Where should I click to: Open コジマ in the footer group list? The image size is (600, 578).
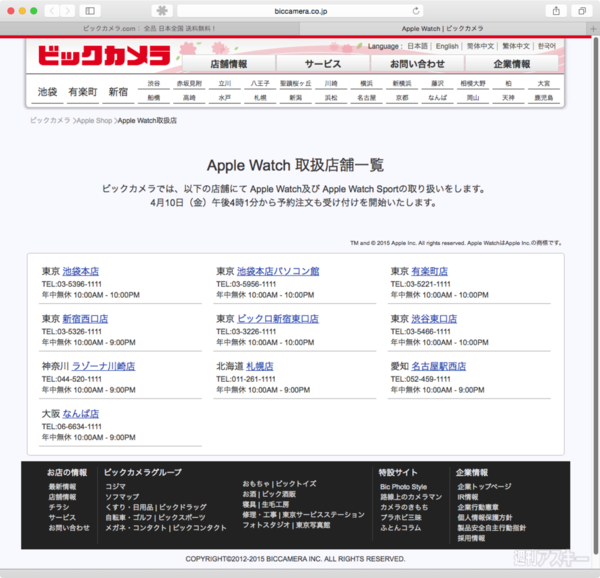115,487
